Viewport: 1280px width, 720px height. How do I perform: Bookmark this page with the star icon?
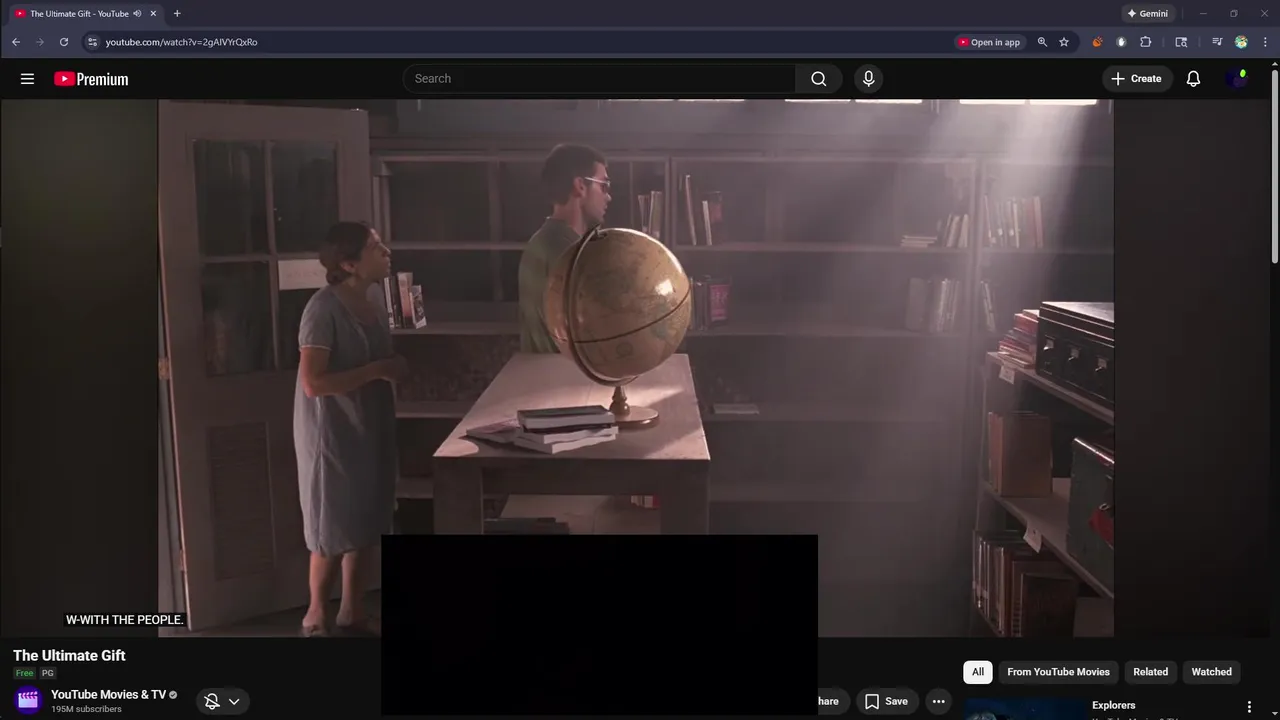pos(1064,42)
